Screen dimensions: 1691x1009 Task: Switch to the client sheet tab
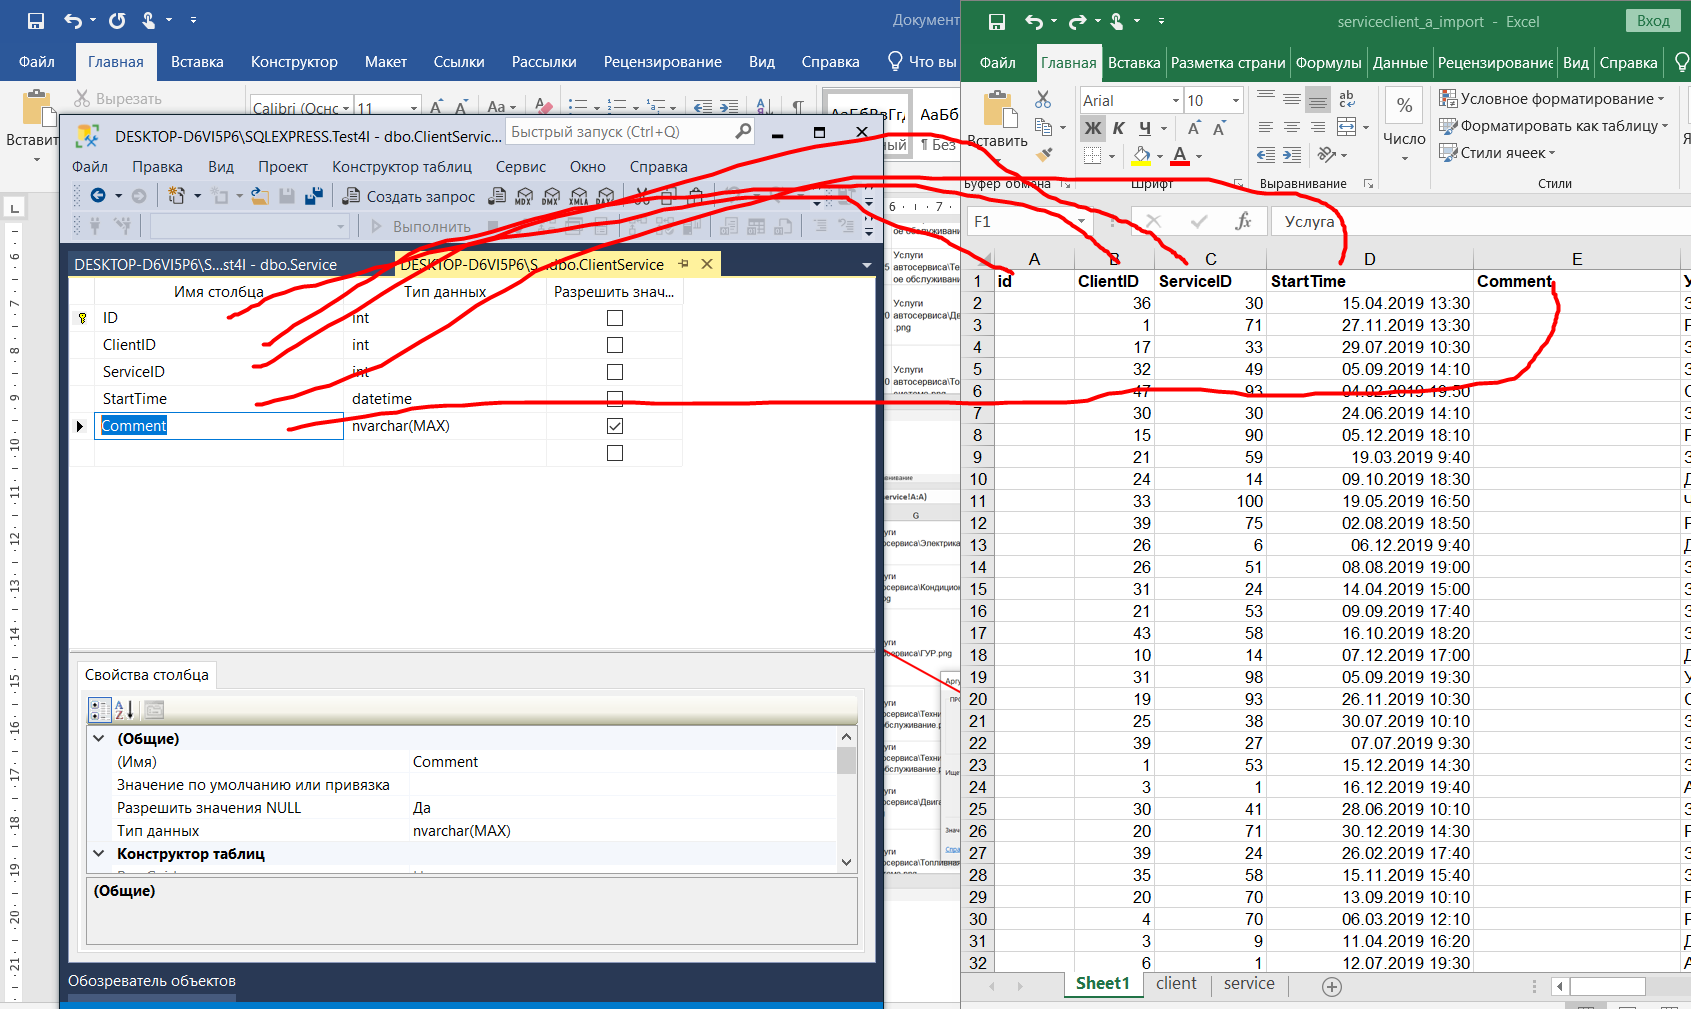1176,983
